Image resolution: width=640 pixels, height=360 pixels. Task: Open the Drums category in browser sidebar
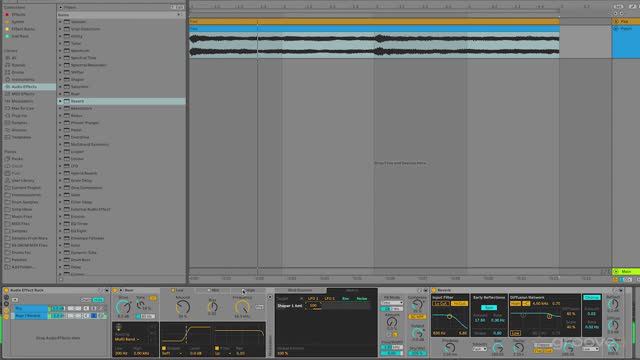pos(18,72)
